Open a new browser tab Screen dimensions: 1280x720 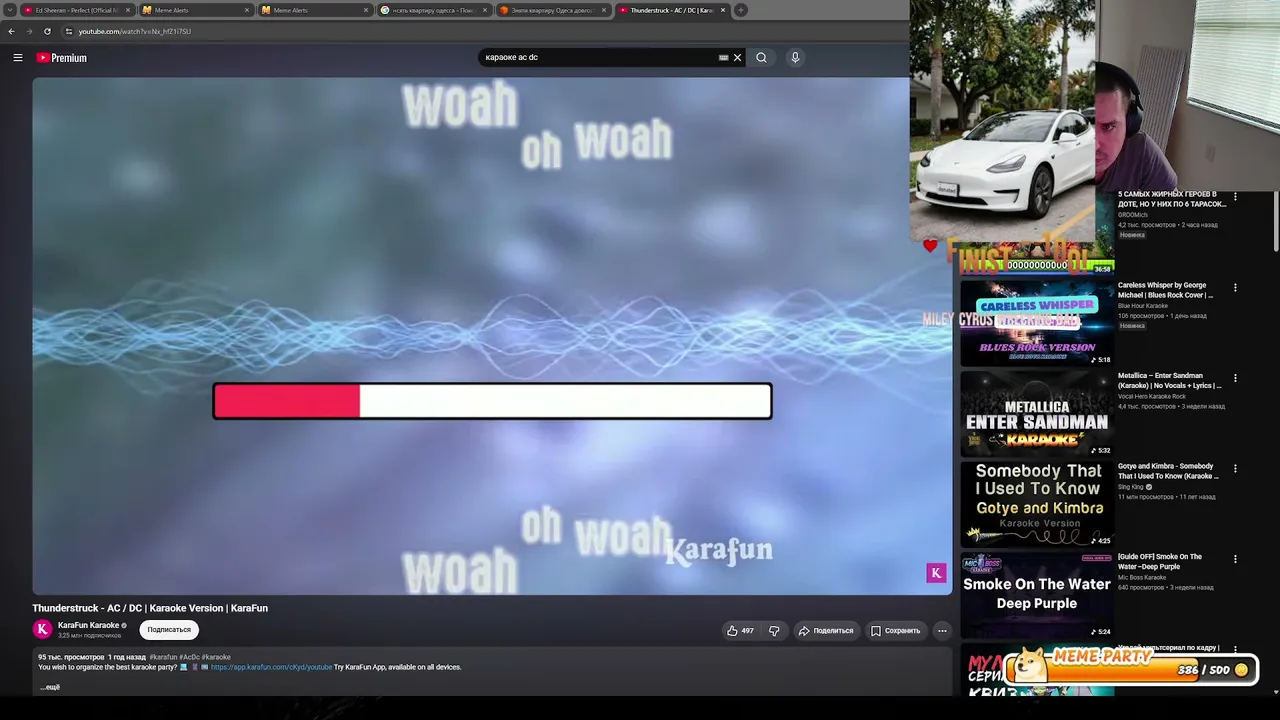point(741,10)
